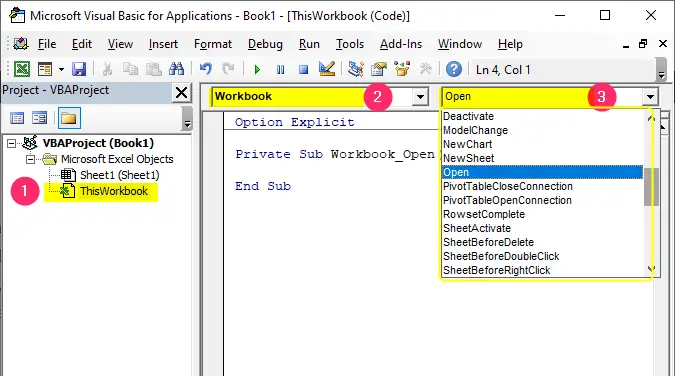
Task: Click the procedure list scroll down arrow
Action: [651, 269]
